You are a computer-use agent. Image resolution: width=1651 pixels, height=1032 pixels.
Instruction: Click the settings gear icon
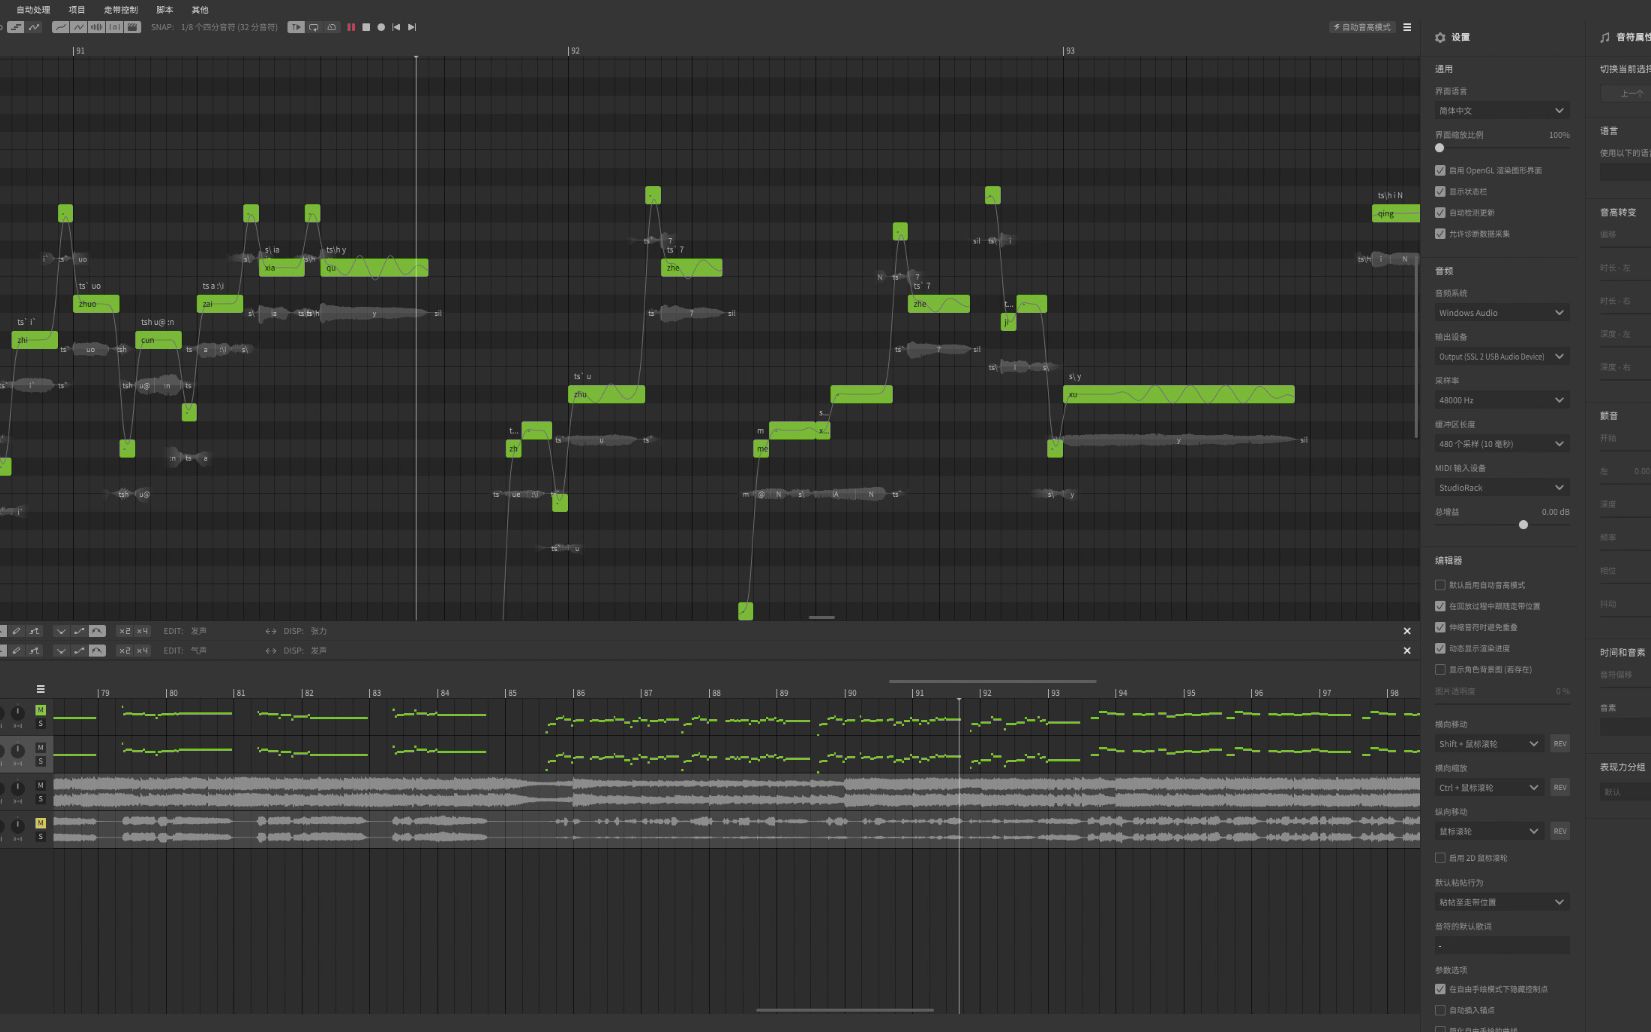tap(1440, 37)
